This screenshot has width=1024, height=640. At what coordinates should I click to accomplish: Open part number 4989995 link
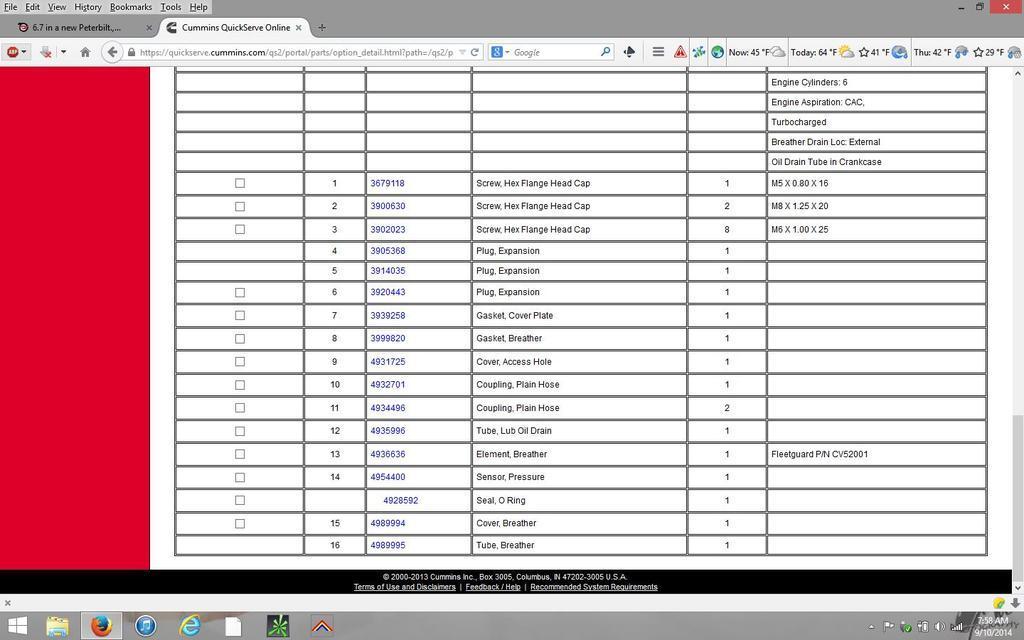388,545
